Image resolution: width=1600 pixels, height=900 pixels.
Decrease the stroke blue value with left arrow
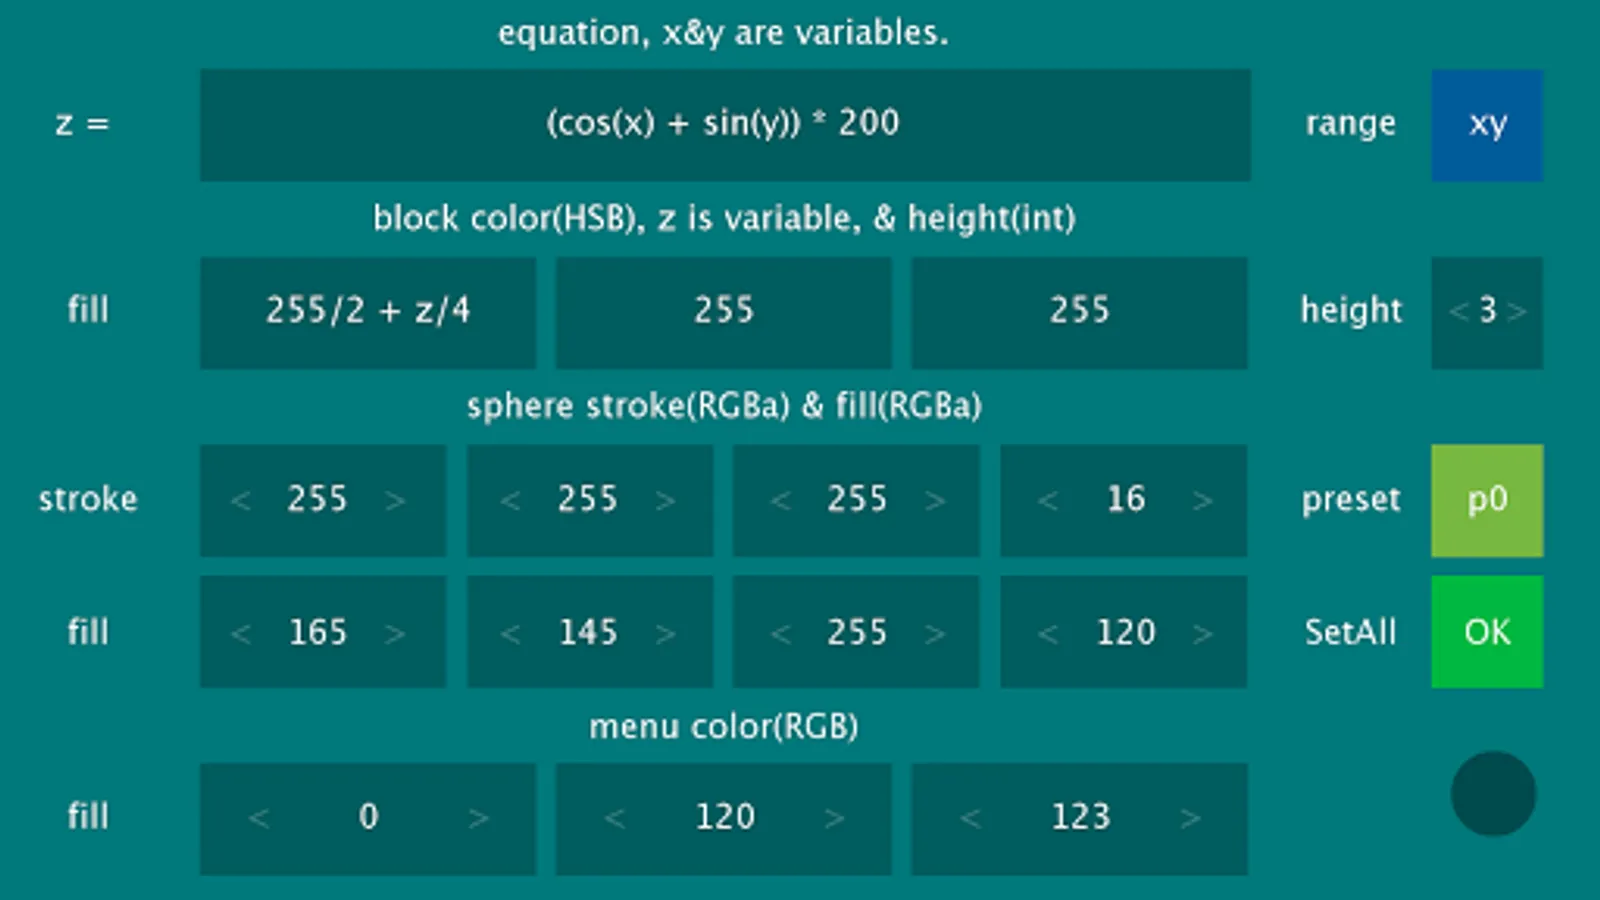coord(780,500)
